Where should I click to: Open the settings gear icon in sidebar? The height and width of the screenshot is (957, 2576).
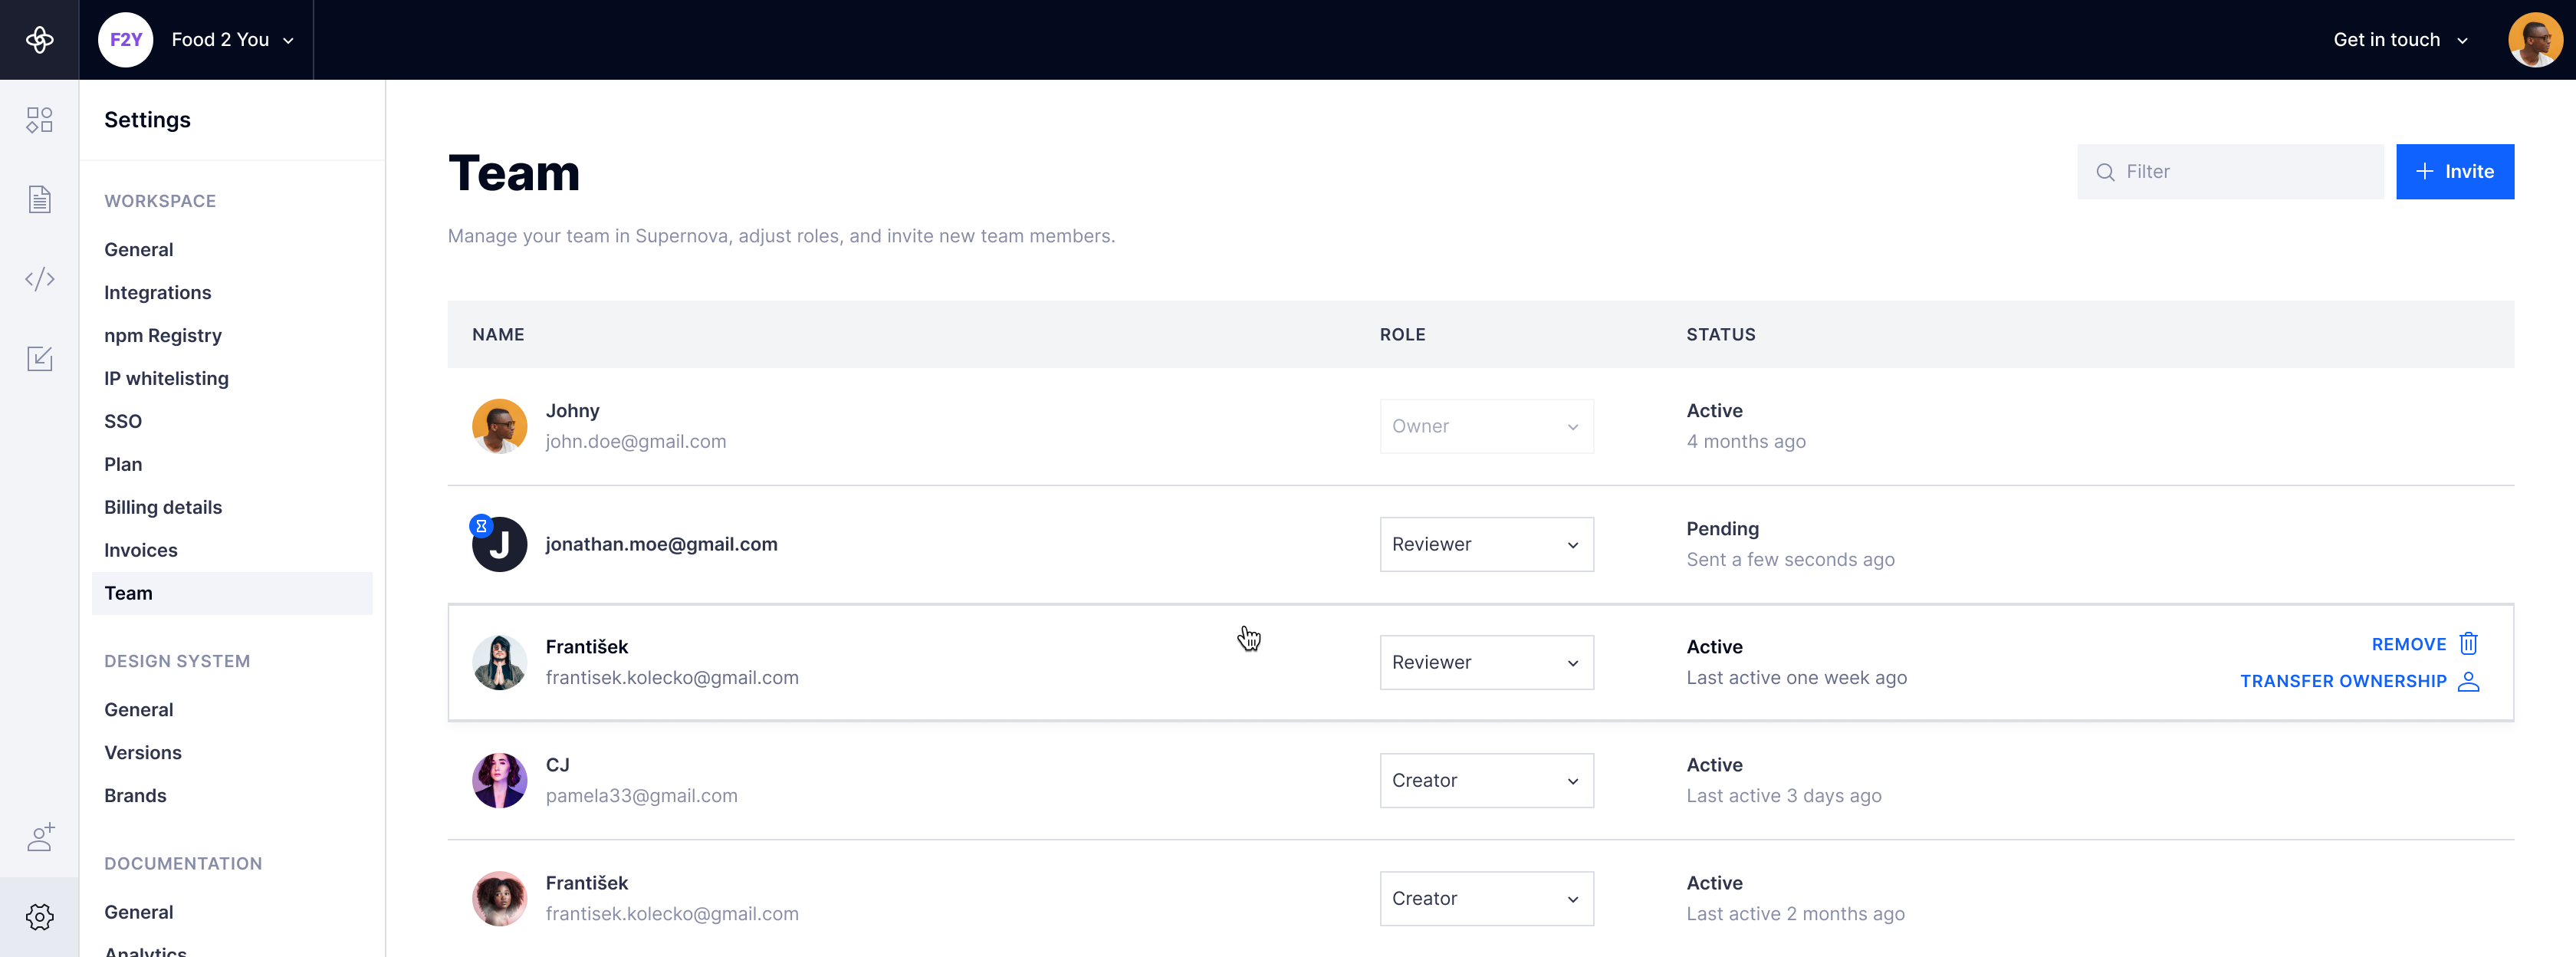tap(39, 917)
